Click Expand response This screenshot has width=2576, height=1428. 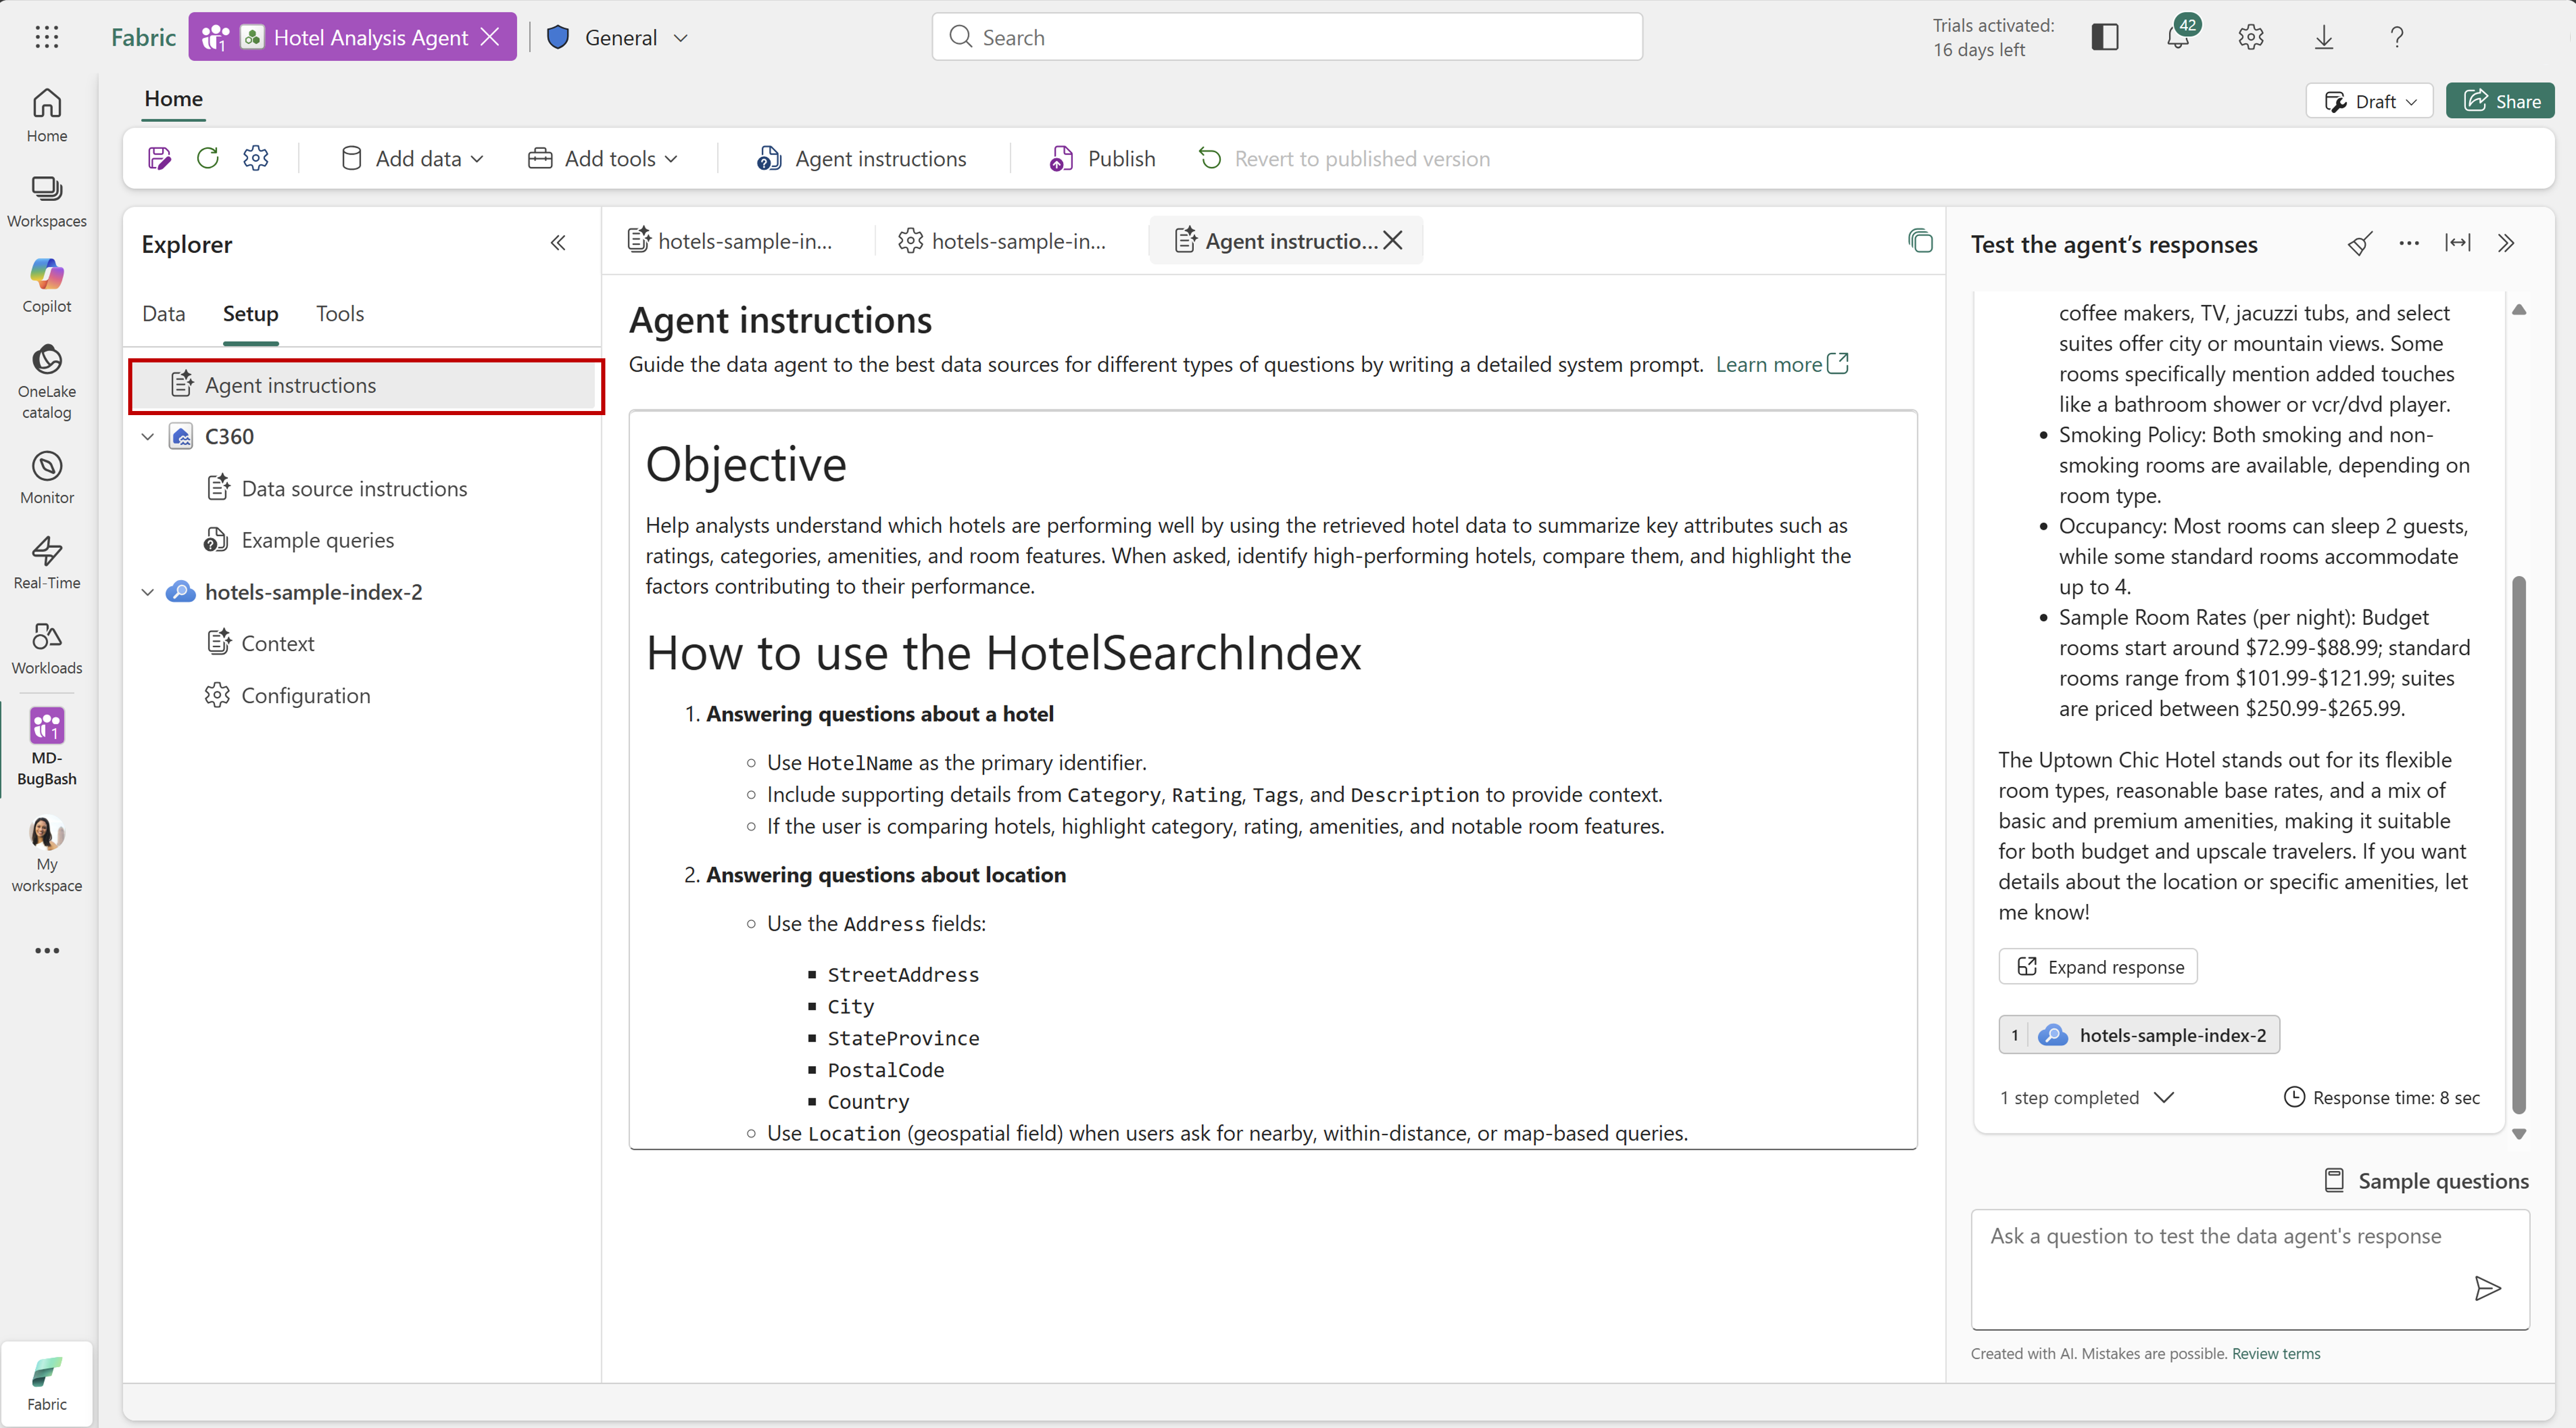coord(2098,967)
